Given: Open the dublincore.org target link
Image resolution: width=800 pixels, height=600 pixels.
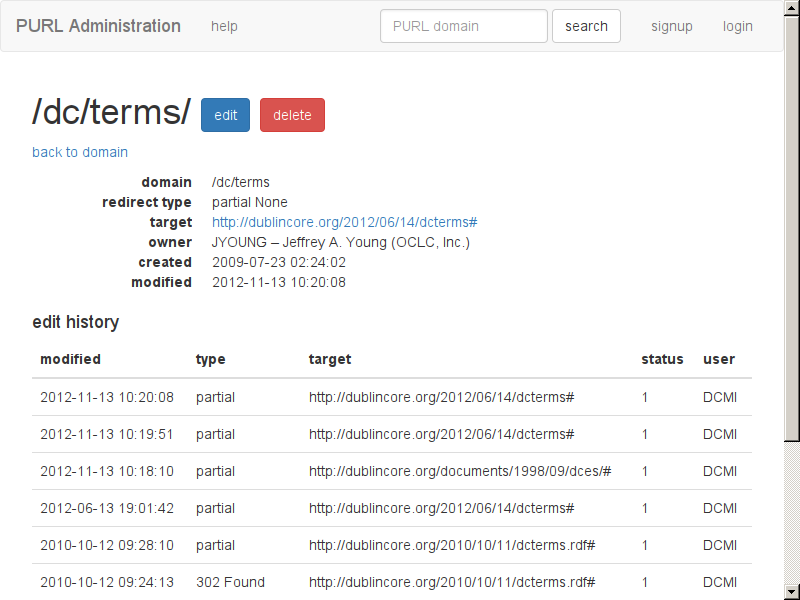Looking at the screenshot, I should (x=344, y=222).
